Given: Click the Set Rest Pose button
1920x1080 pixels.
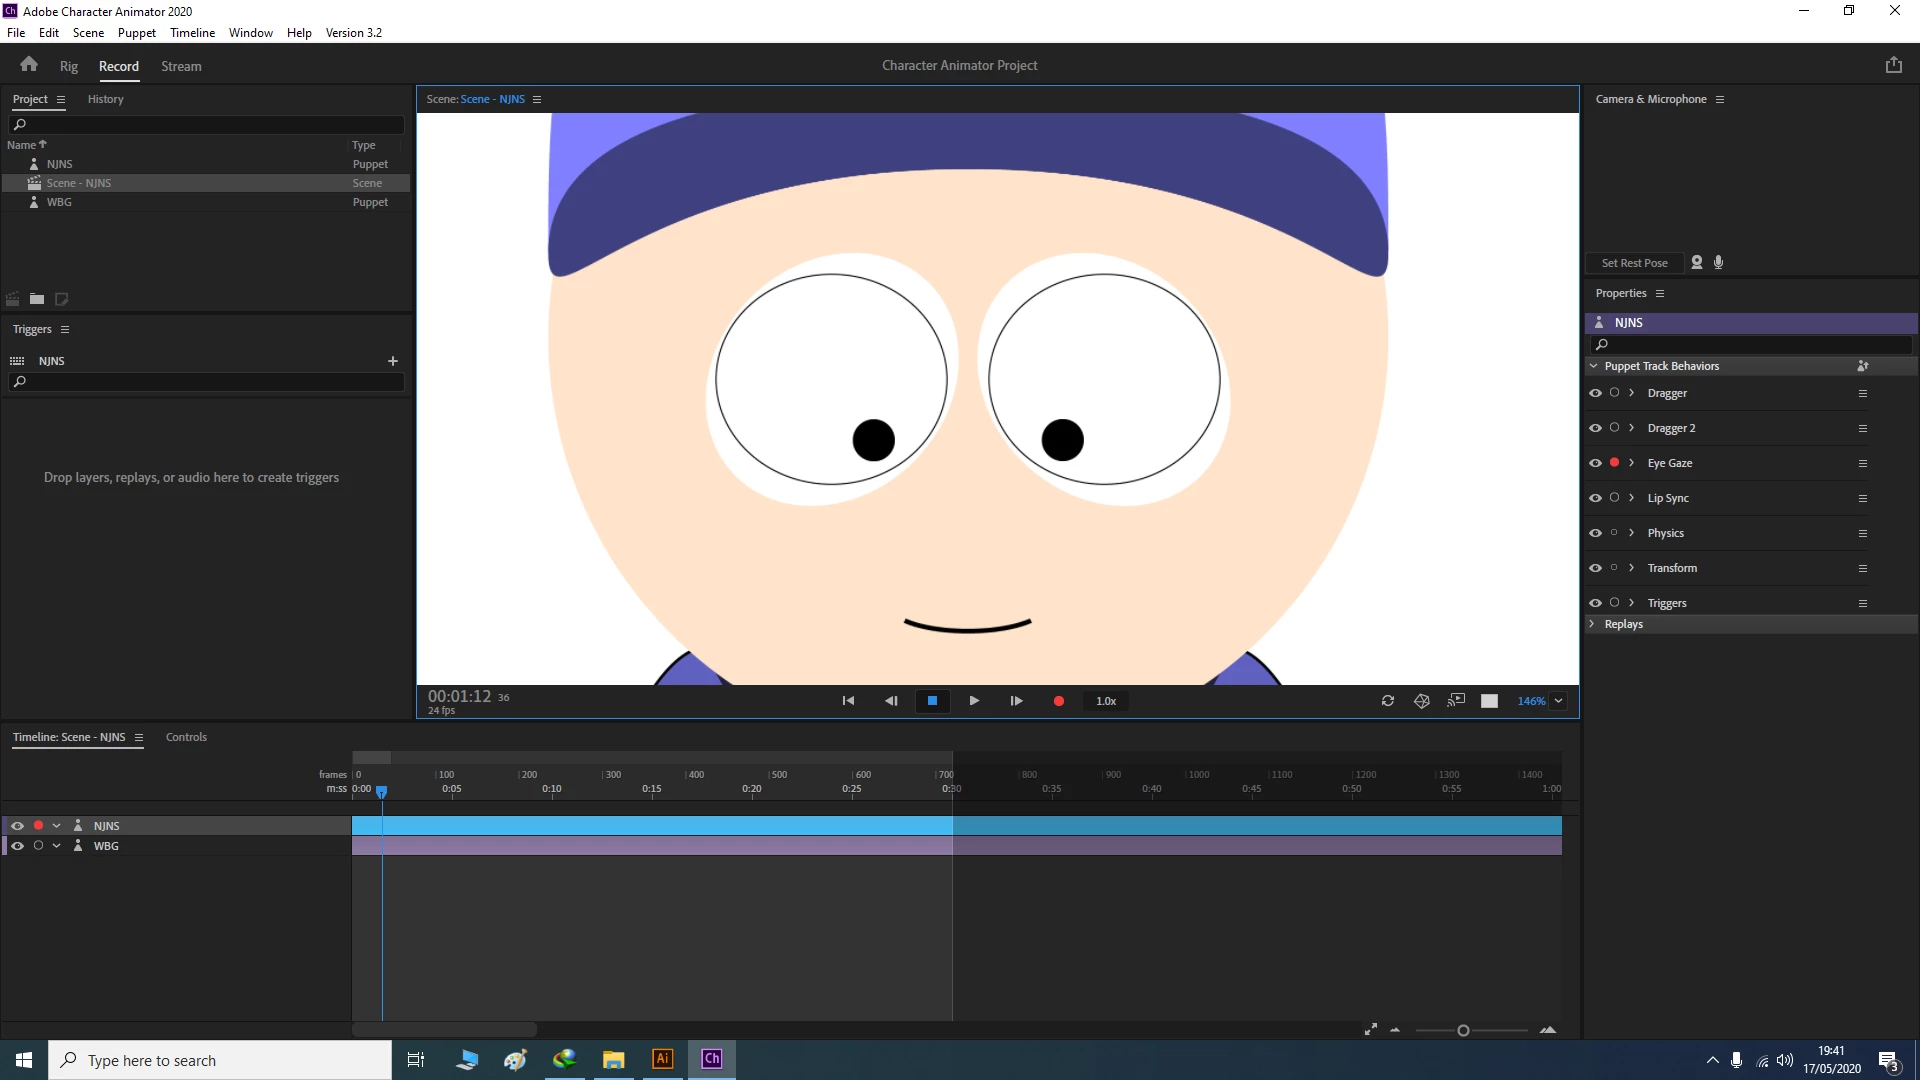Looking at the screenshot, I should [1634, 263].
